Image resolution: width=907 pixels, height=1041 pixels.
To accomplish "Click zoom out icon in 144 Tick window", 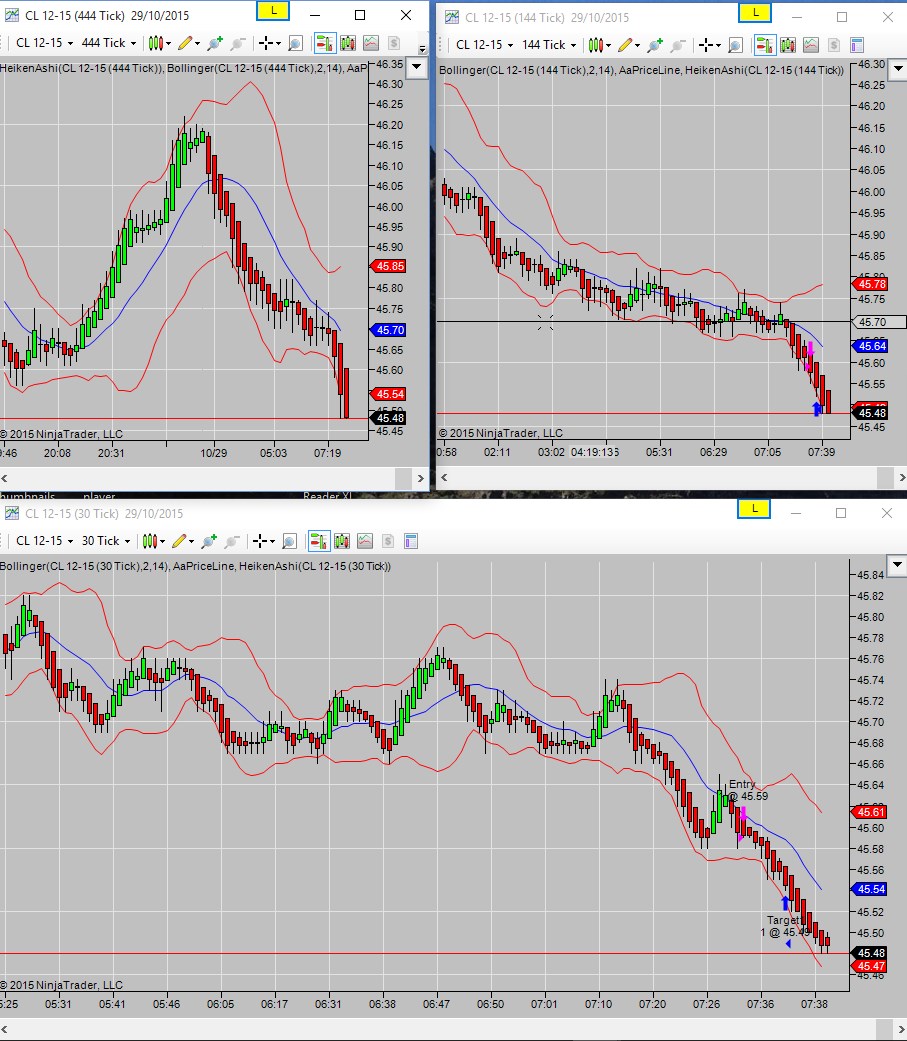I will tap(677, 45).
